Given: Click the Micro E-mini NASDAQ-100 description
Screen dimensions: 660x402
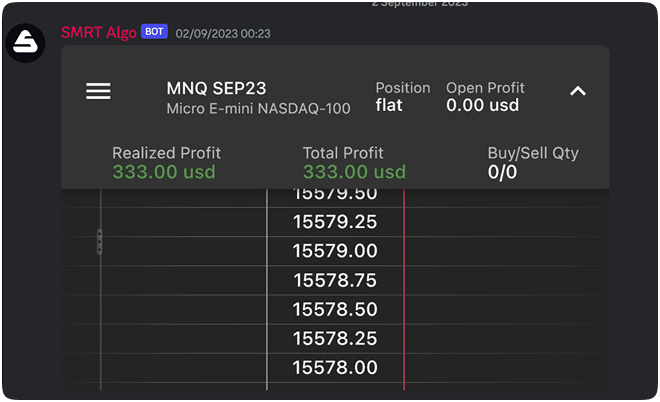Looking at the screenshot, I should [x=258, y=108].
